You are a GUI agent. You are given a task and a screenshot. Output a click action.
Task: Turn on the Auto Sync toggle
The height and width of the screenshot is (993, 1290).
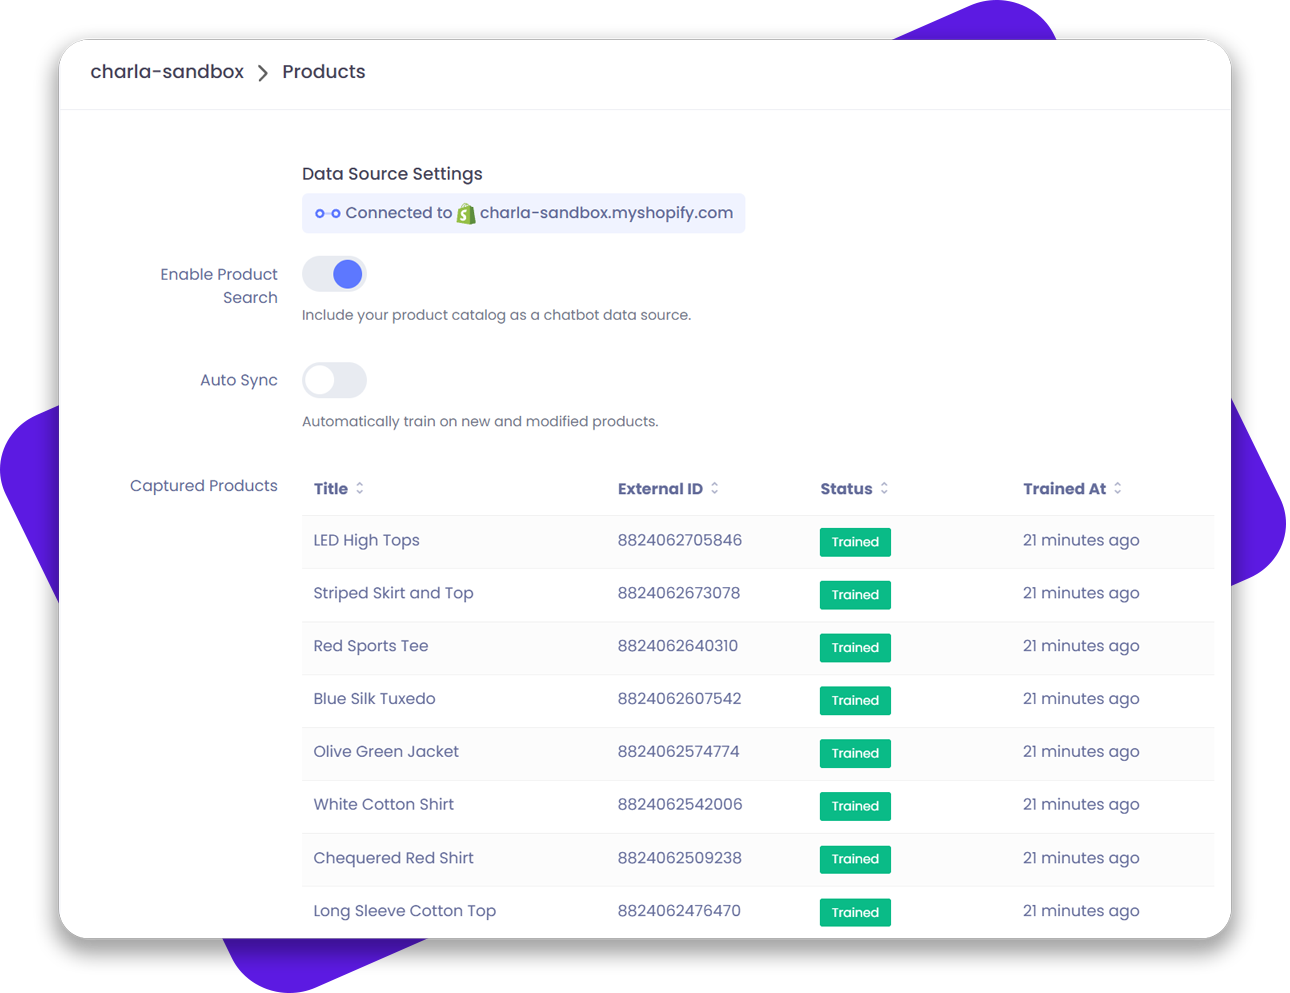(334, 380)
